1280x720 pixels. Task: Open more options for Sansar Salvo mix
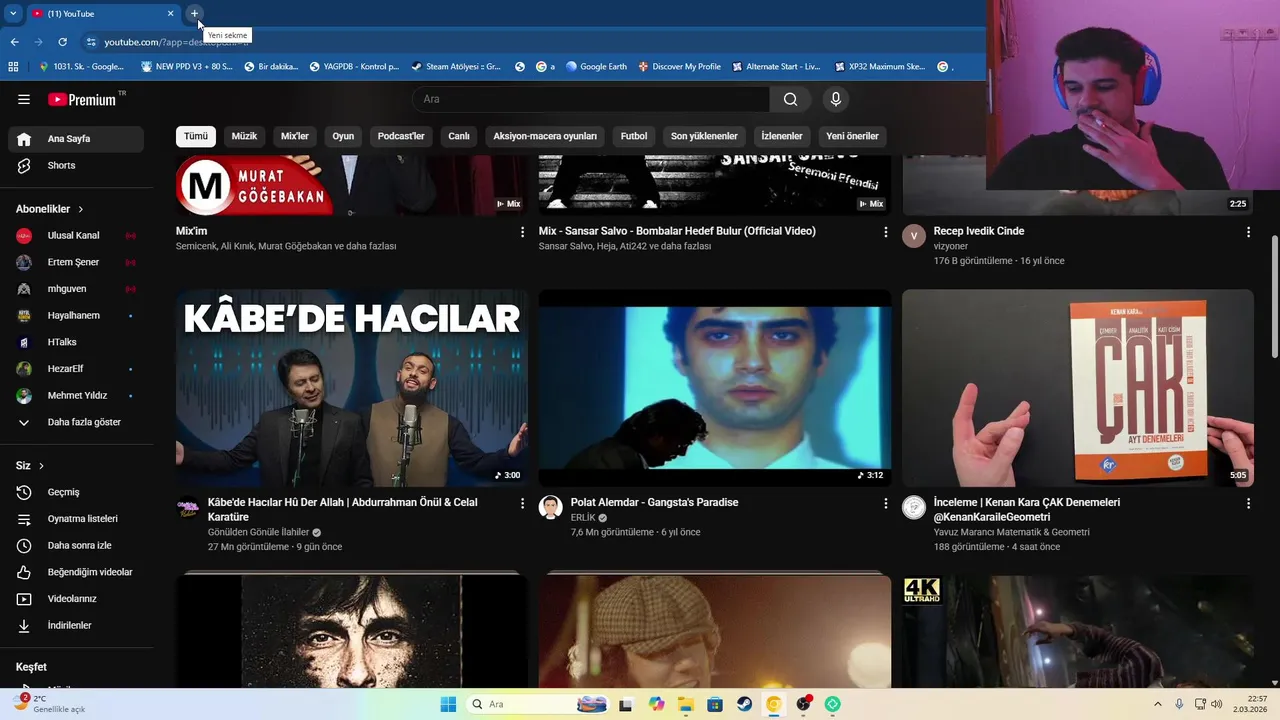[x=885, y=232]
